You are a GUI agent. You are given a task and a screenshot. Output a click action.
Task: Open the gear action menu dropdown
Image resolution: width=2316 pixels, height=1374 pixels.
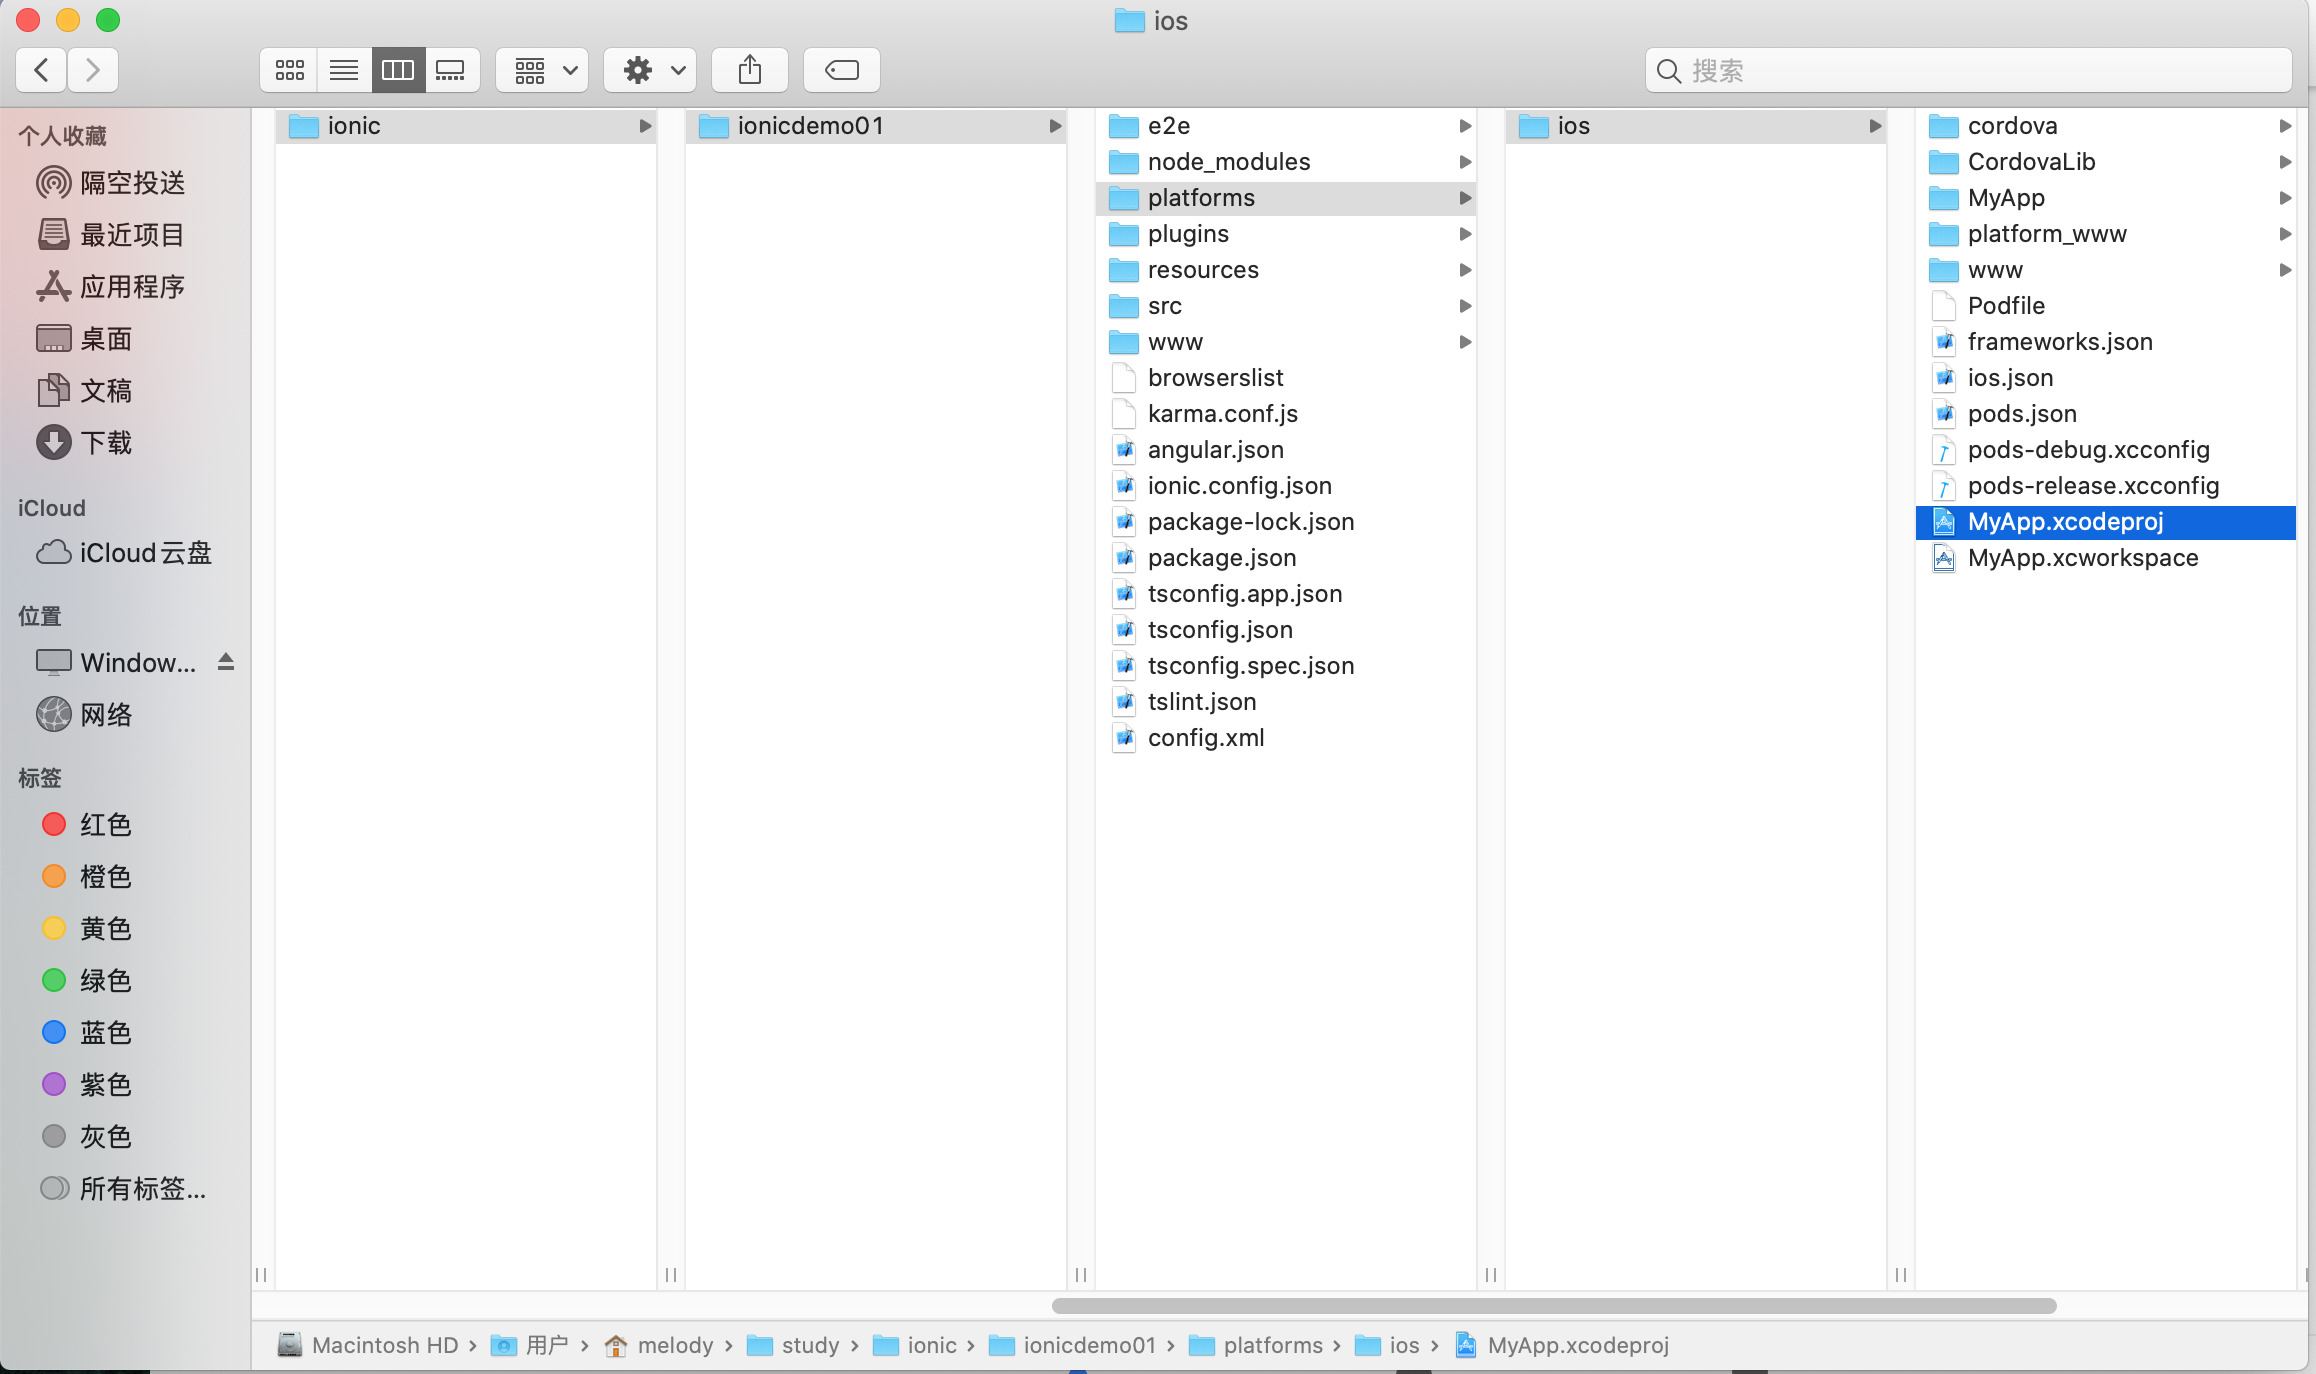click(650, 70)
